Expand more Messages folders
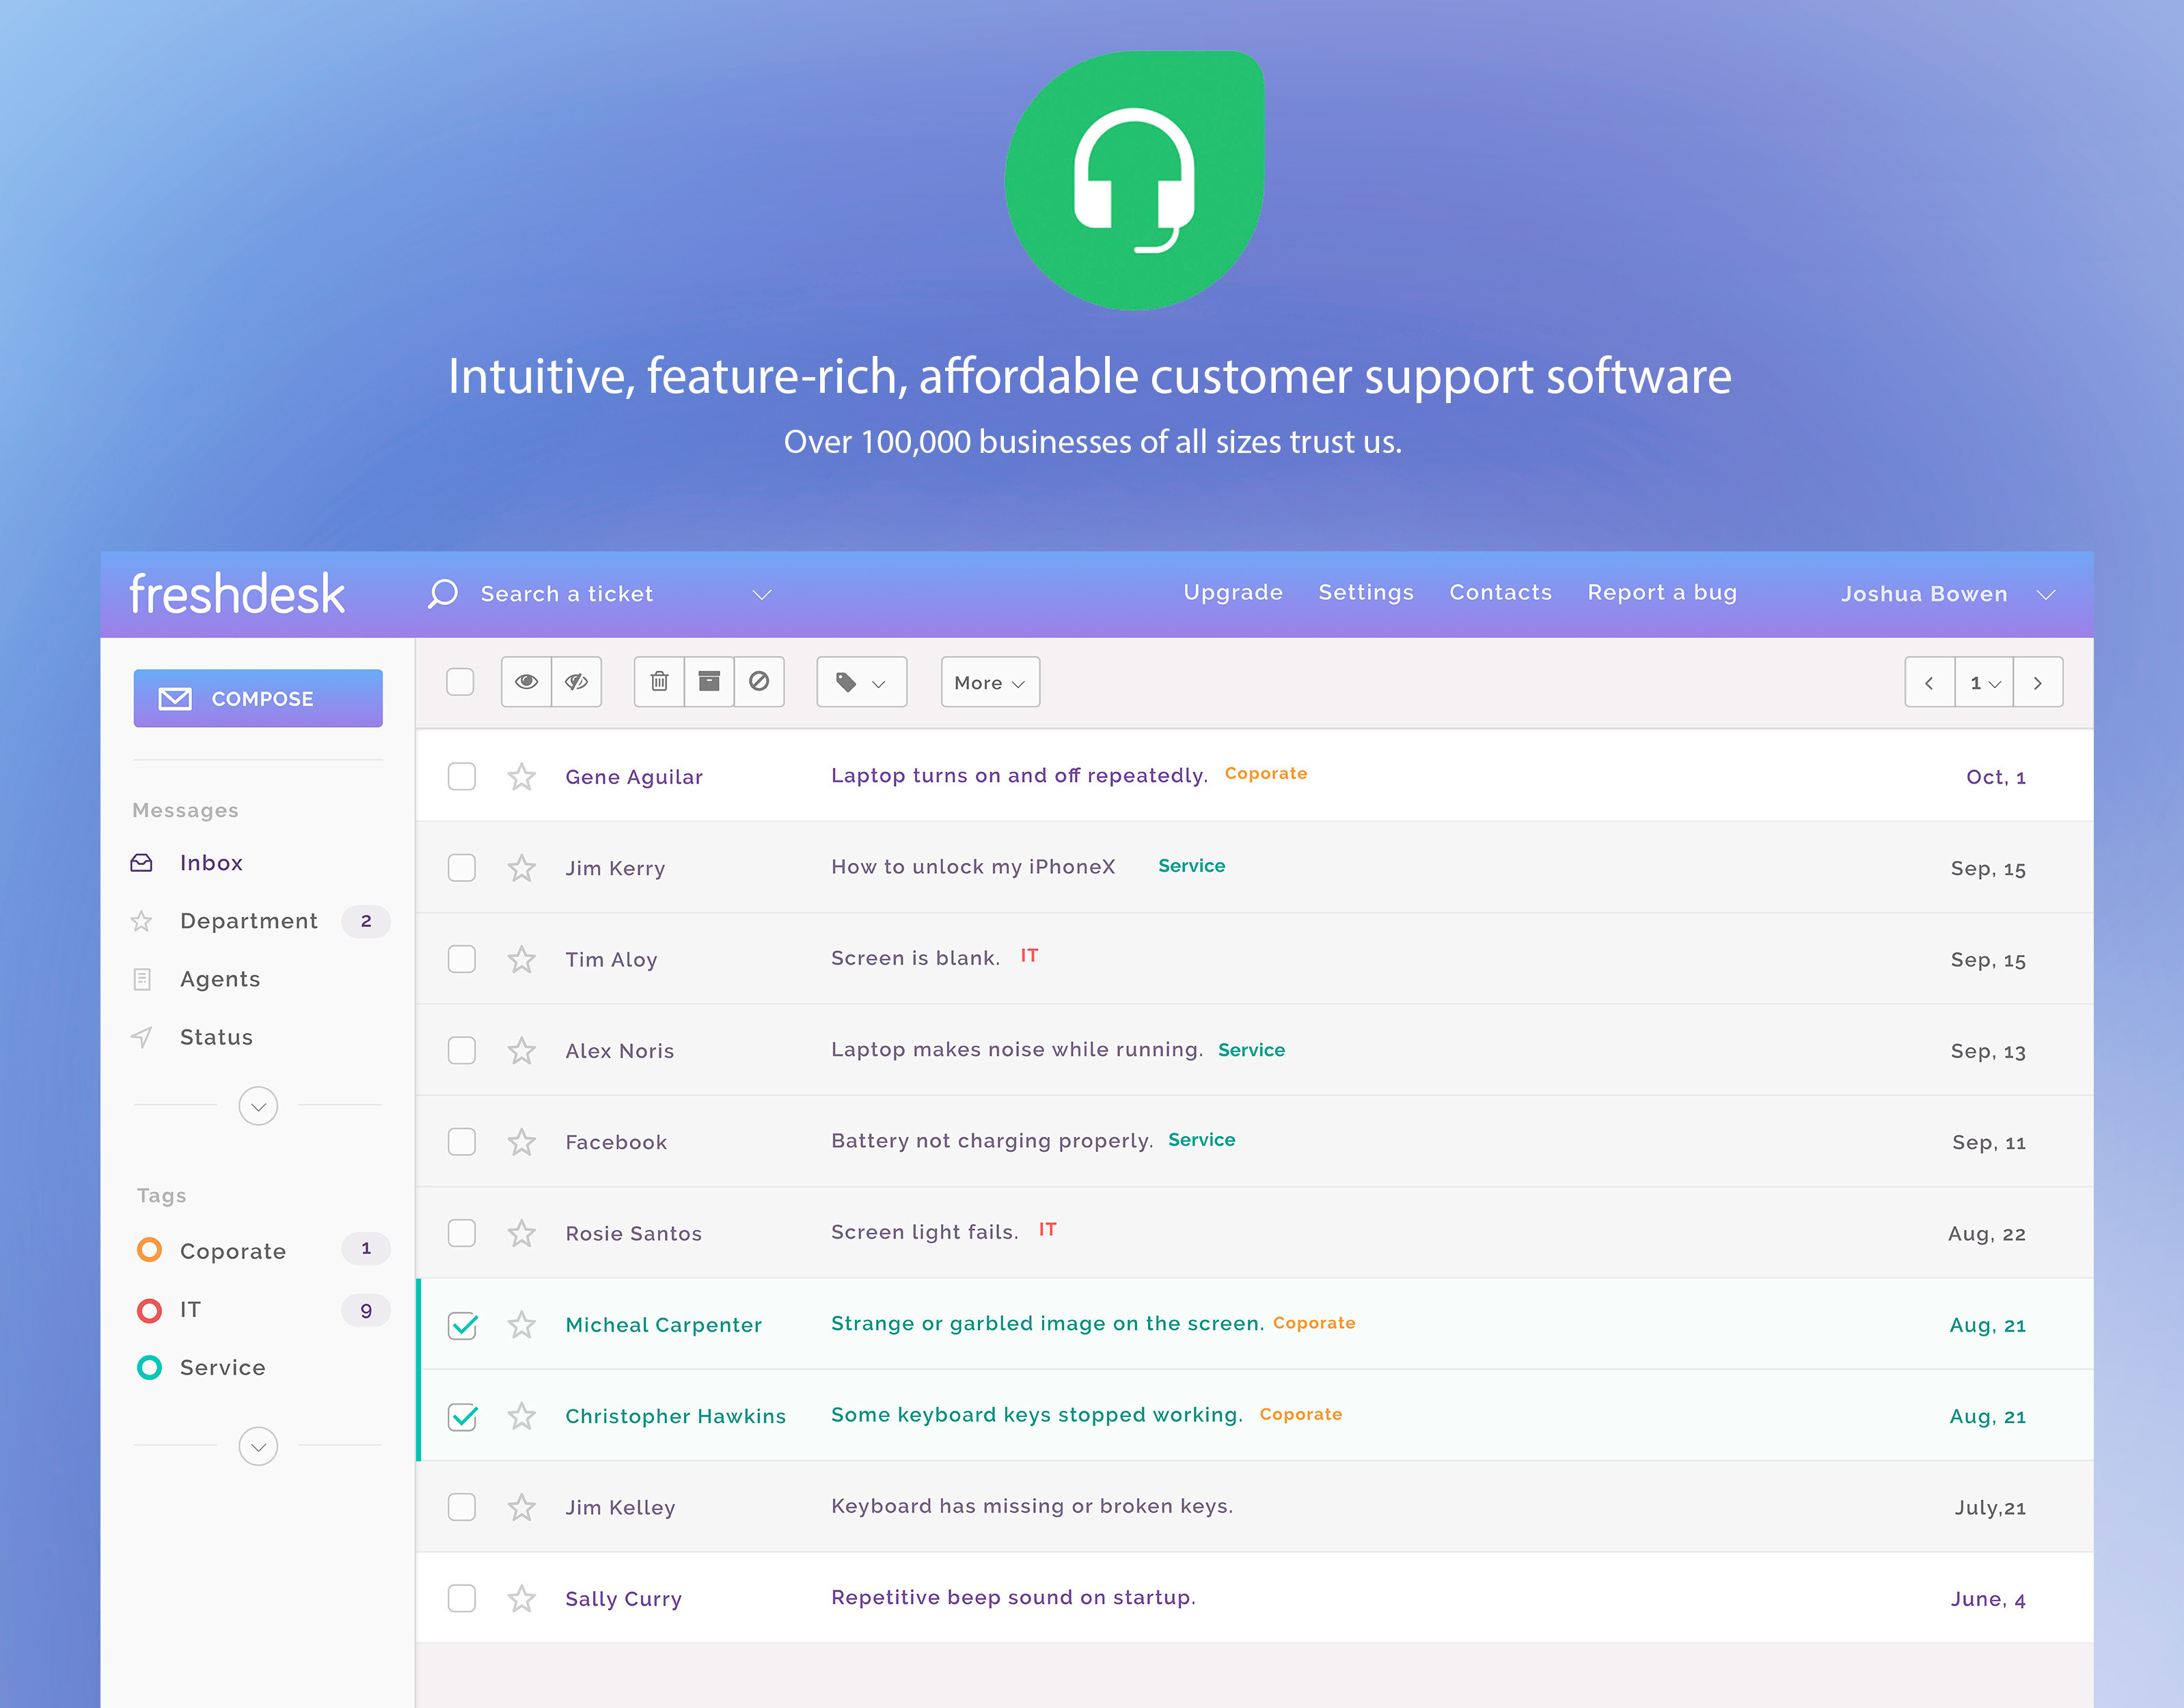2184x1708 pixels. [x=258, y=1106]
